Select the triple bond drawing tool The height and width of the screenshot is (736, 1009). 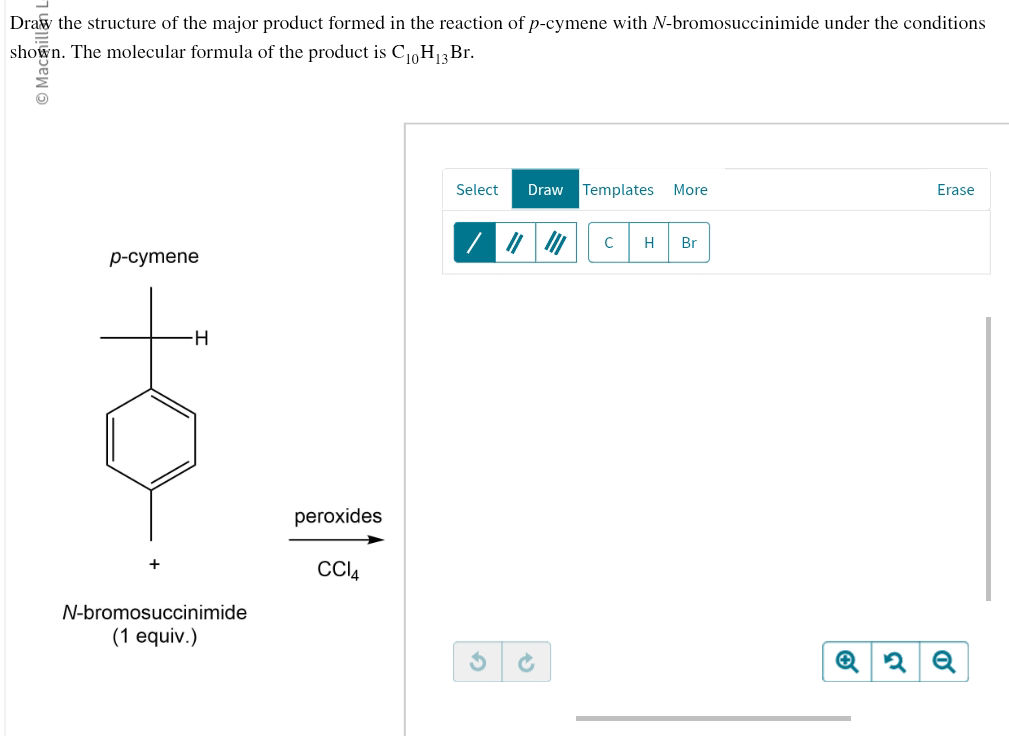point(555,242)
